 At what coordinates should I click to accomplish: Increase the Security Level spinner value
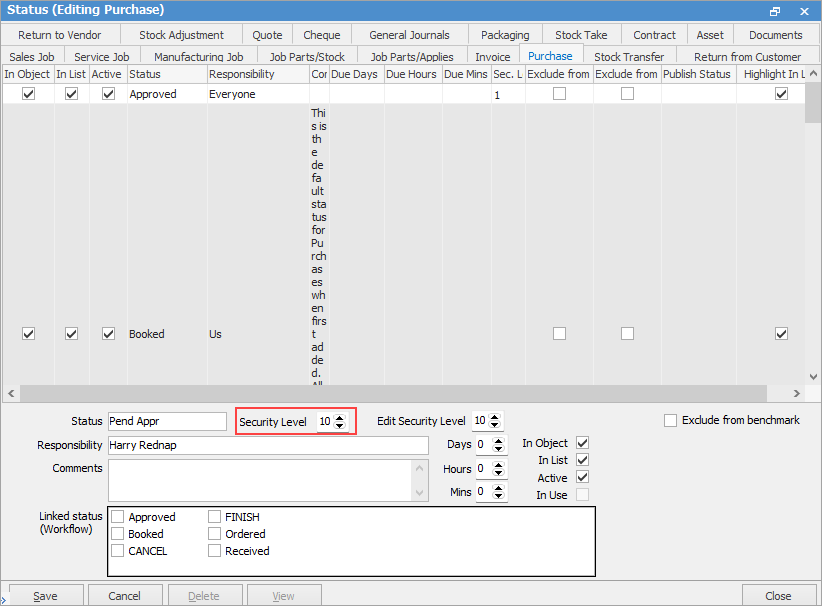[340, 418]
